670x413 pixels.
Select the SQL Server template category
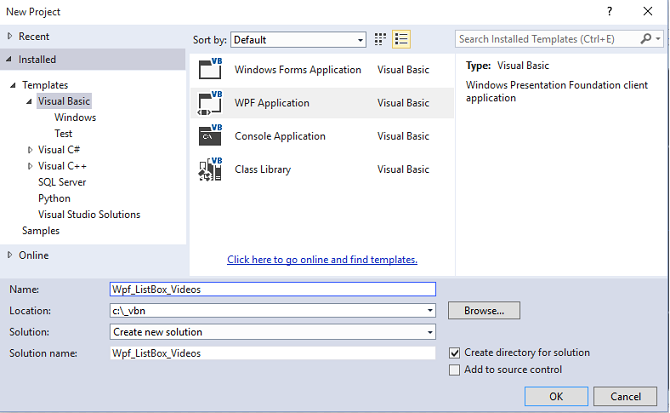[62, 182]
